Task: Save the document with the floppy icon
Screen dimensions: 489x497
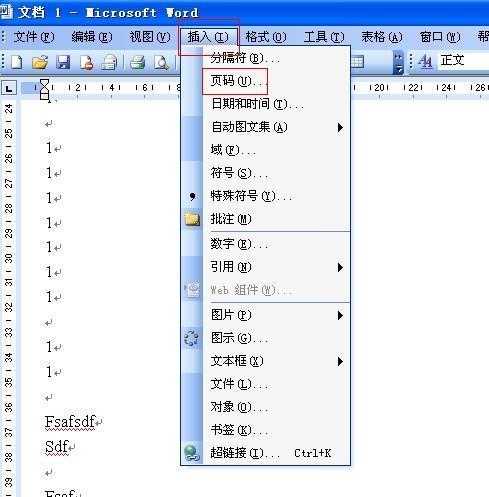Action: pos(63,62)
